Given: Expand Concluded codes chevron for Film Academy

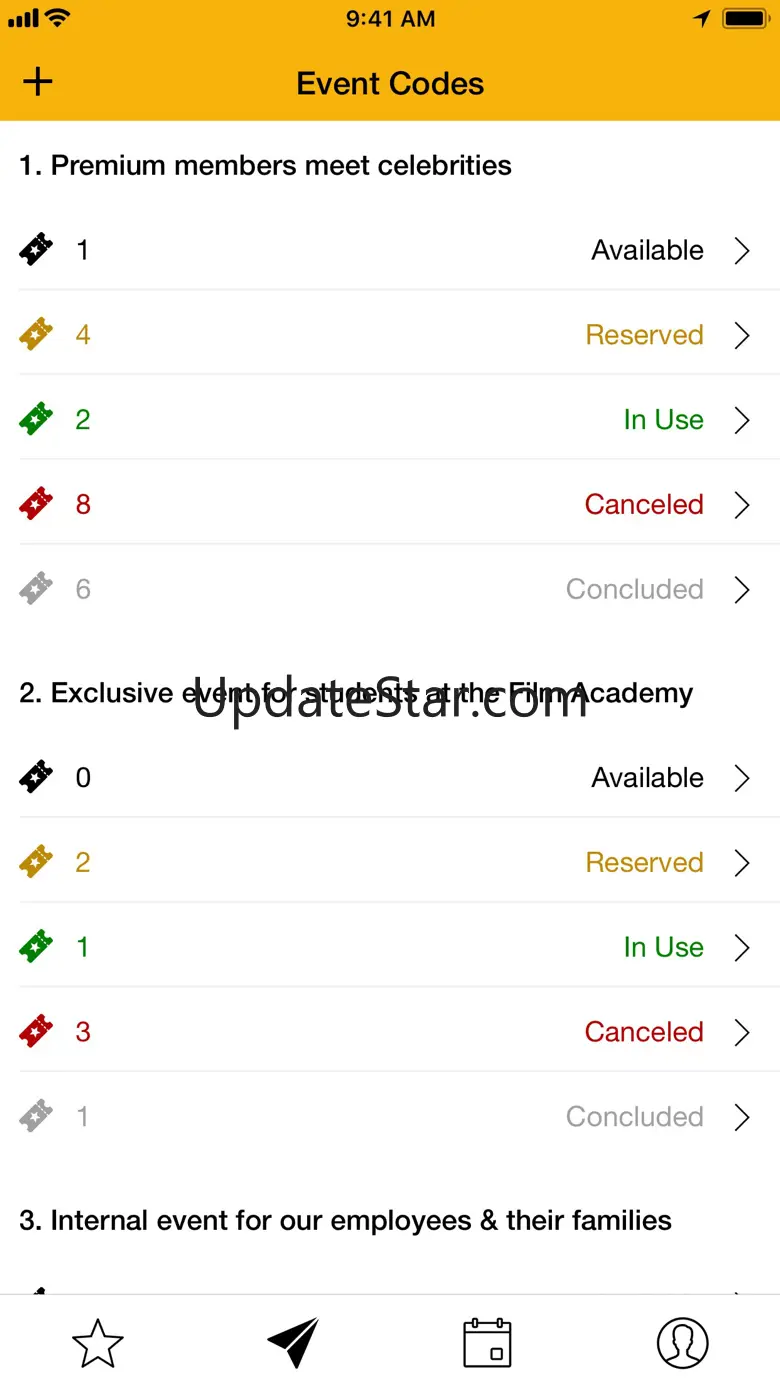Looking at the screenshot, I should (x=742, y=1116).
